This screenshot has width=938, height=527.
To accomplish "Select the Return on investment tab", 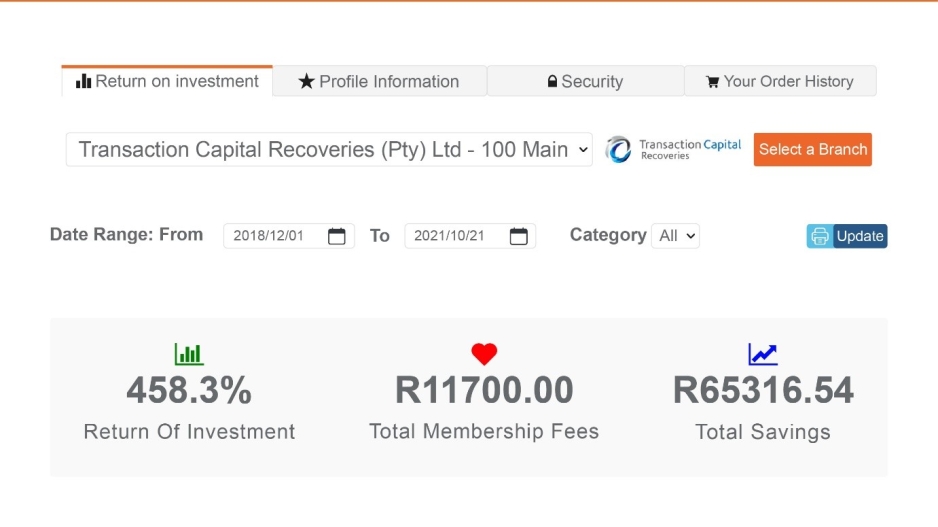I will click(x=168, y=82).
